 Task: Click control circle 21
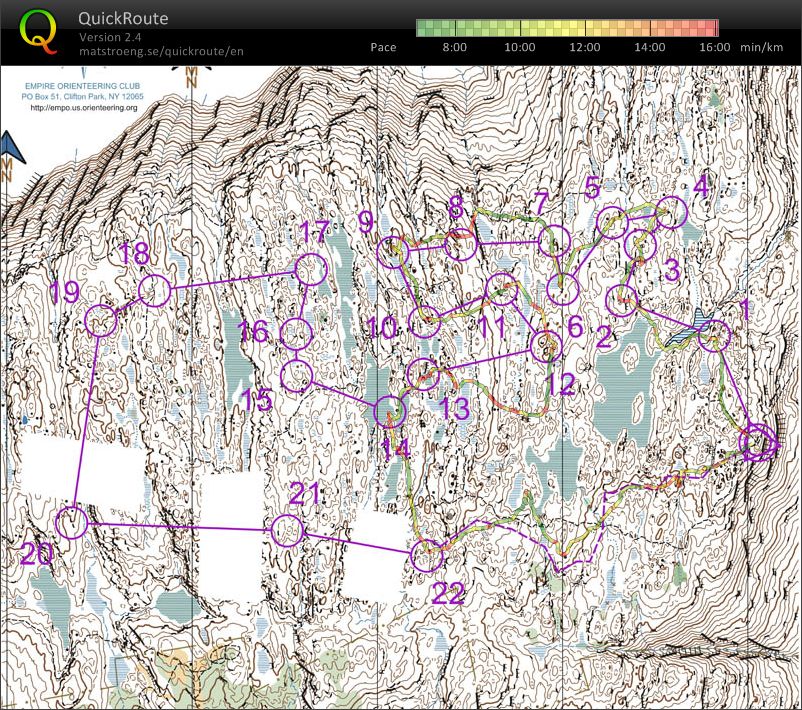(287, 530)
